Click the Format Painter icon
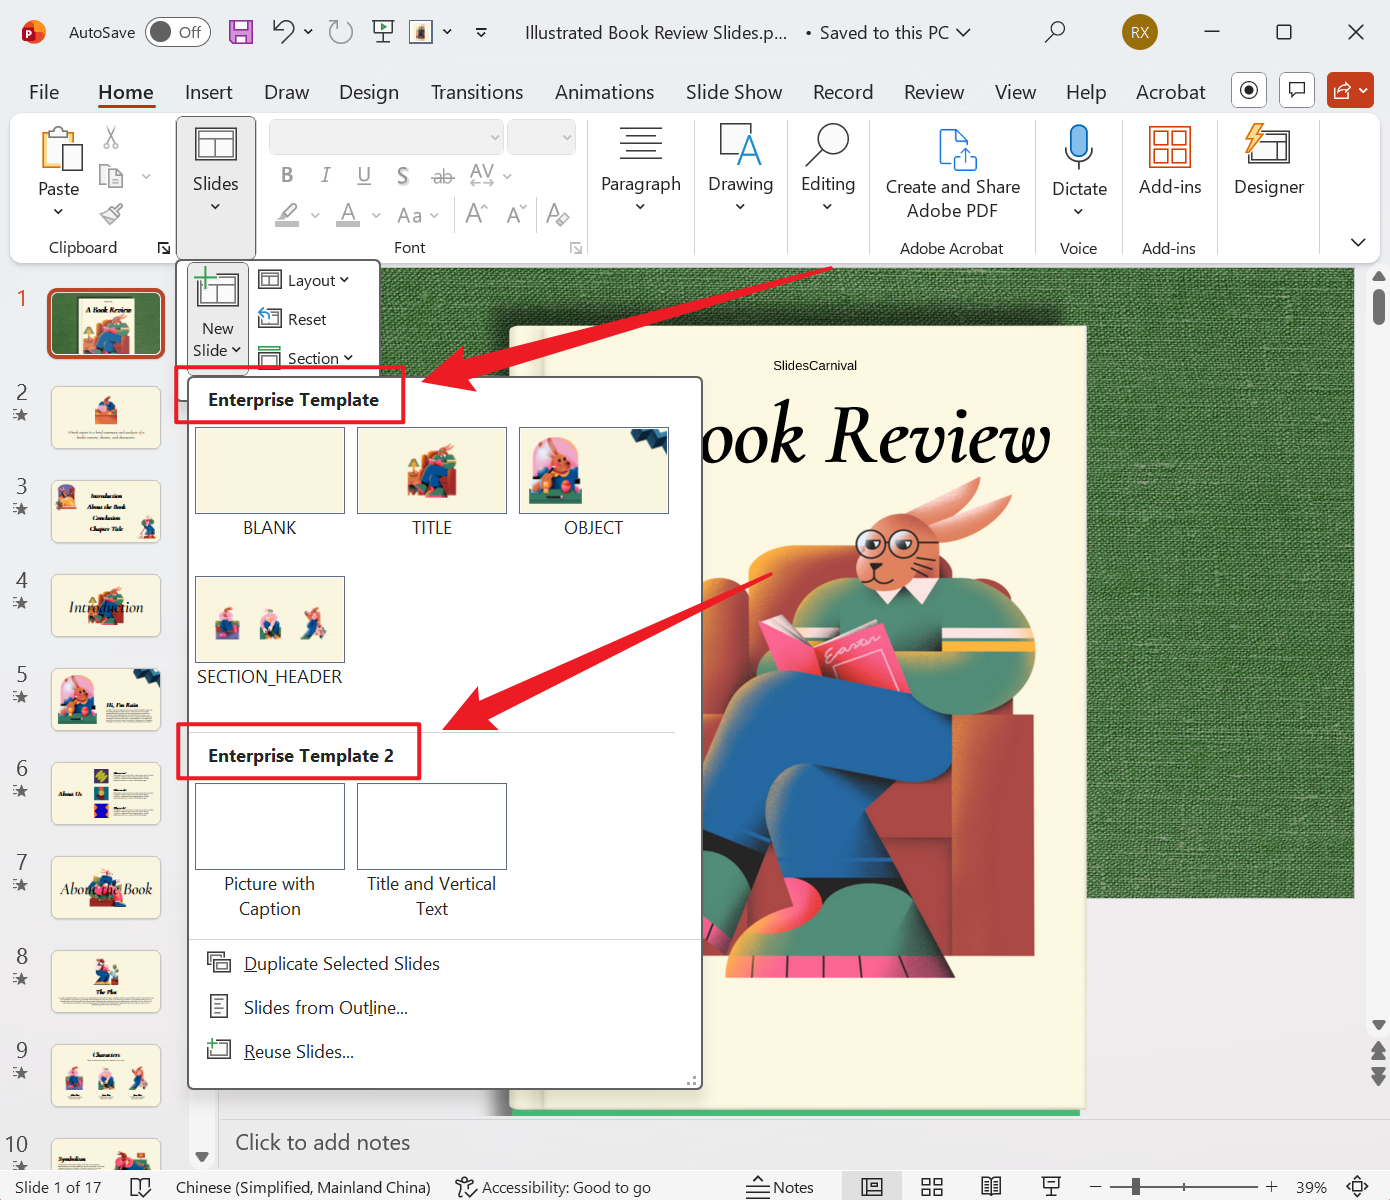 coord(110,215)
